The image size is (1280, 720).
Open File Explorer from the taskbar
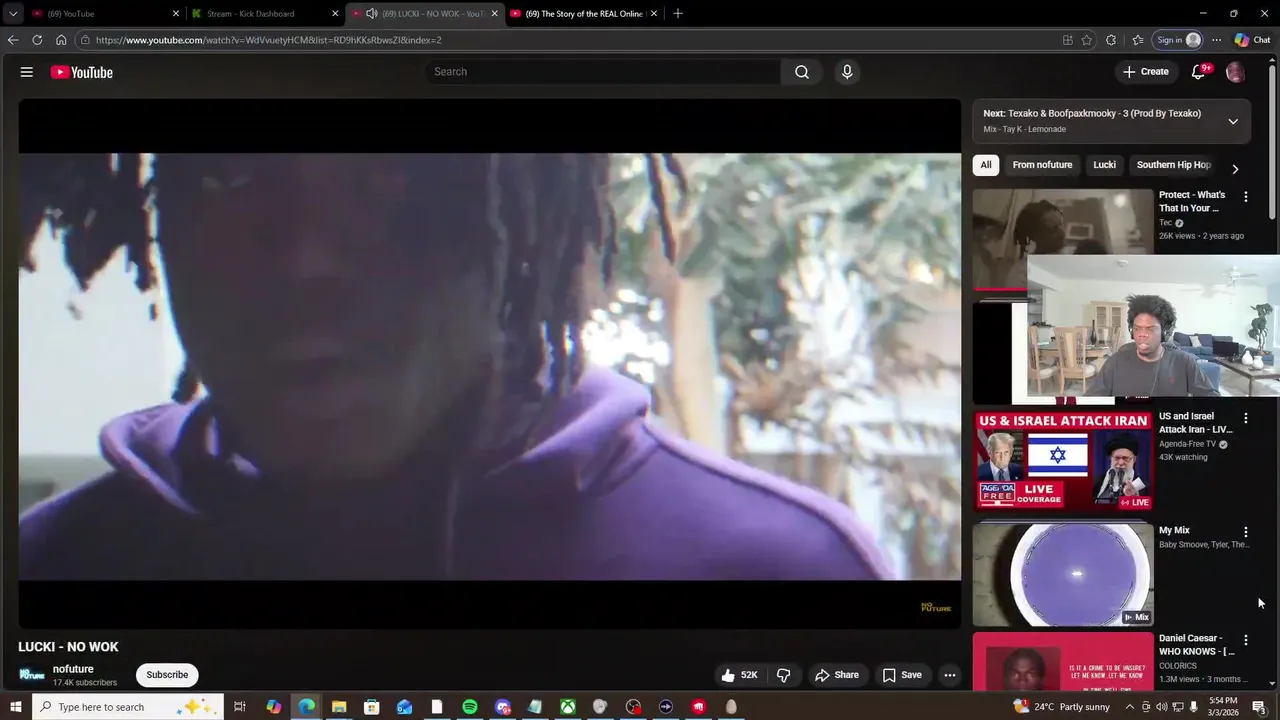339,707
